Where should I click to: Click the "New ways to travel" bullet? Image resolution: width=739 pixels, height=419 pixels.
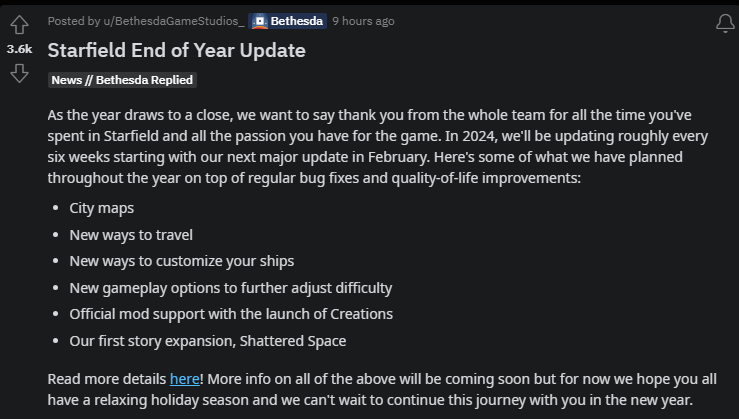131,235
